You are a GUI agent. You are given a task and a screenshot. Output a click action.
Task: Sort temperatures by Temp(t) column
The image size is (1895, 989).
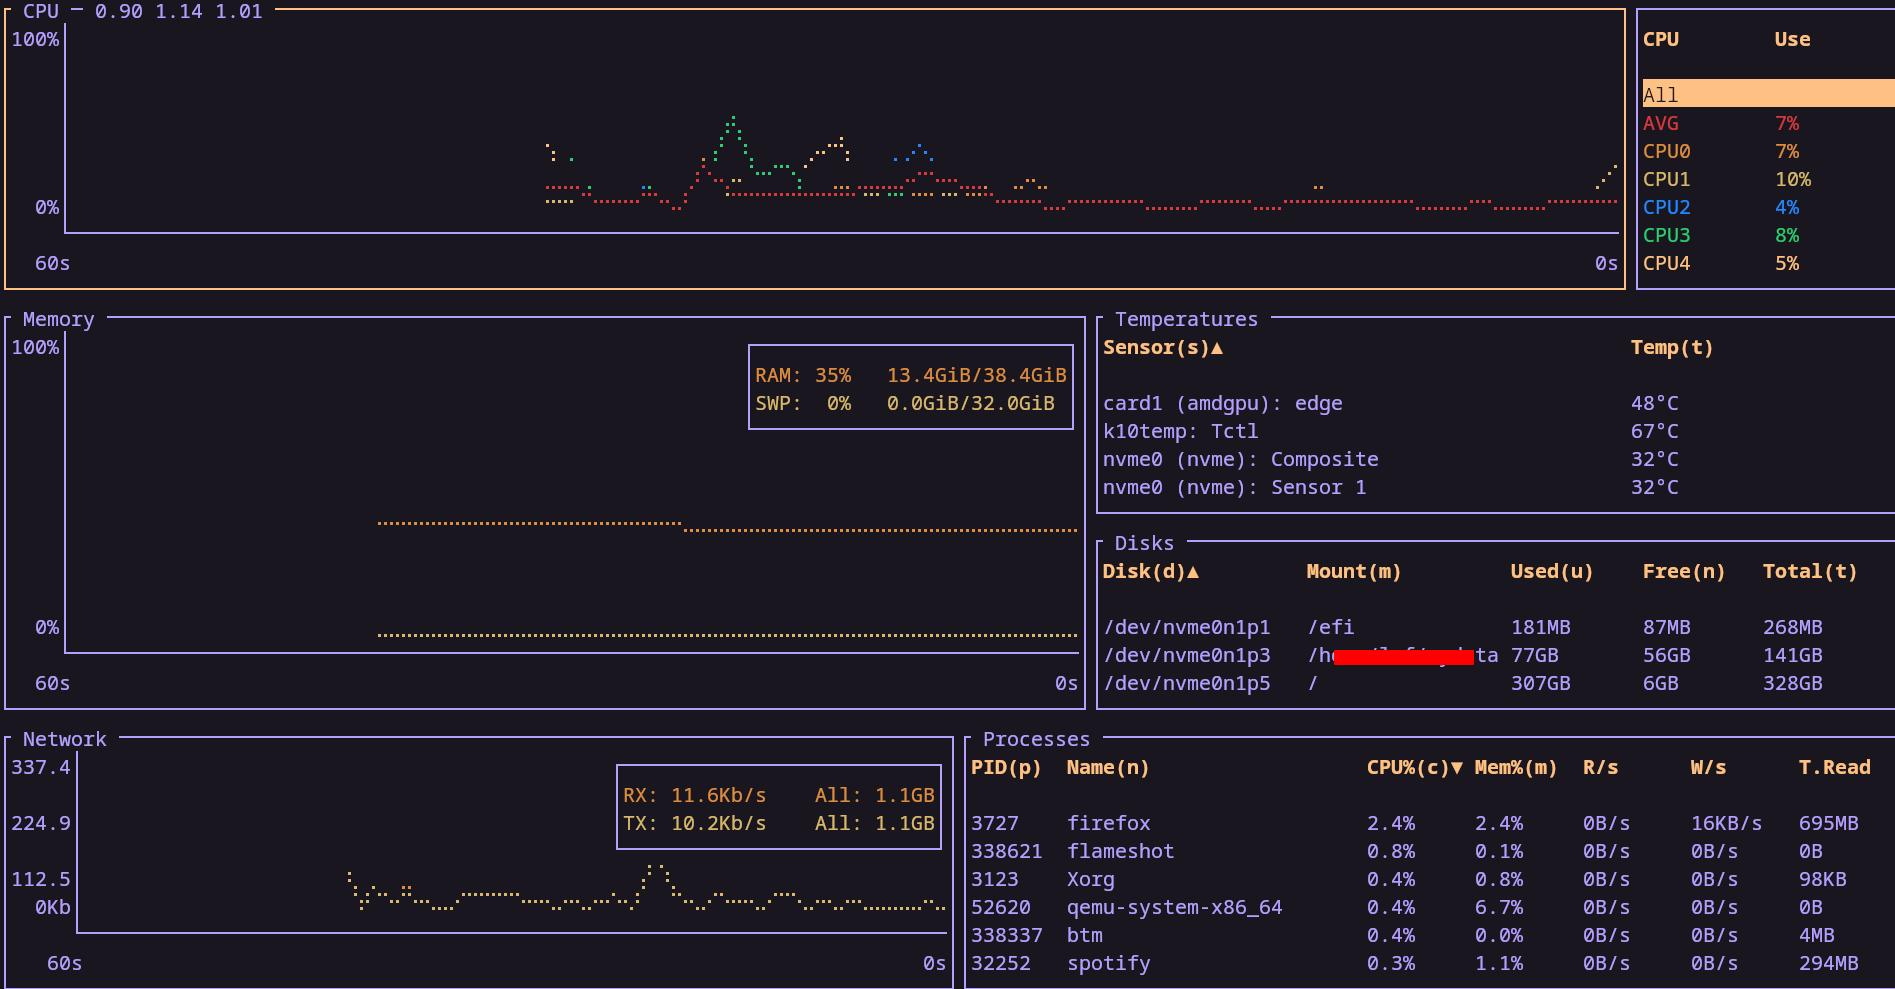tap(1672, 347)
